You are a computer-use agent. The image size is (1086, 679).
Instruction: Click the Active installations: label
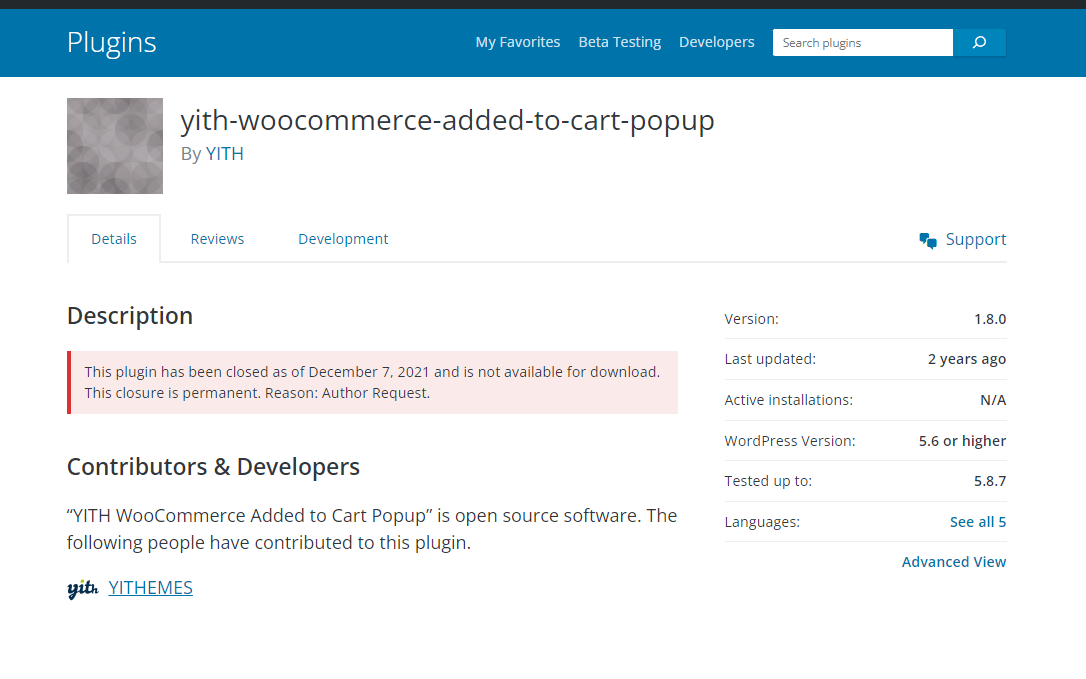point(789,400)
